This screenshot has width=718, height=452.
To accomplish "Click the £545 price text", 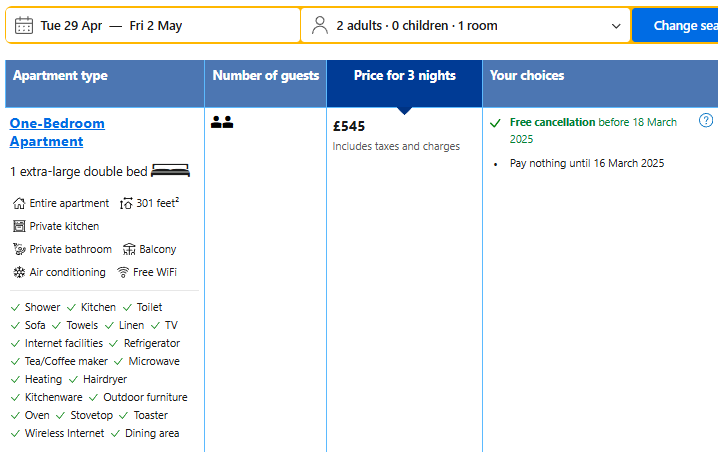I will (x=349, y=127).
